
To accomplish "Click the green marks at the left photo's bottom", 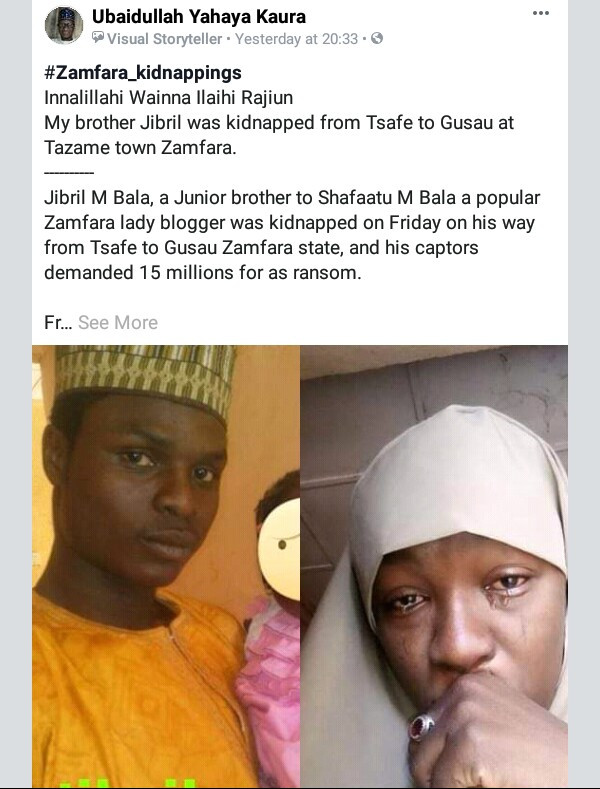I will pyautogui.click(x=127, y=783).
